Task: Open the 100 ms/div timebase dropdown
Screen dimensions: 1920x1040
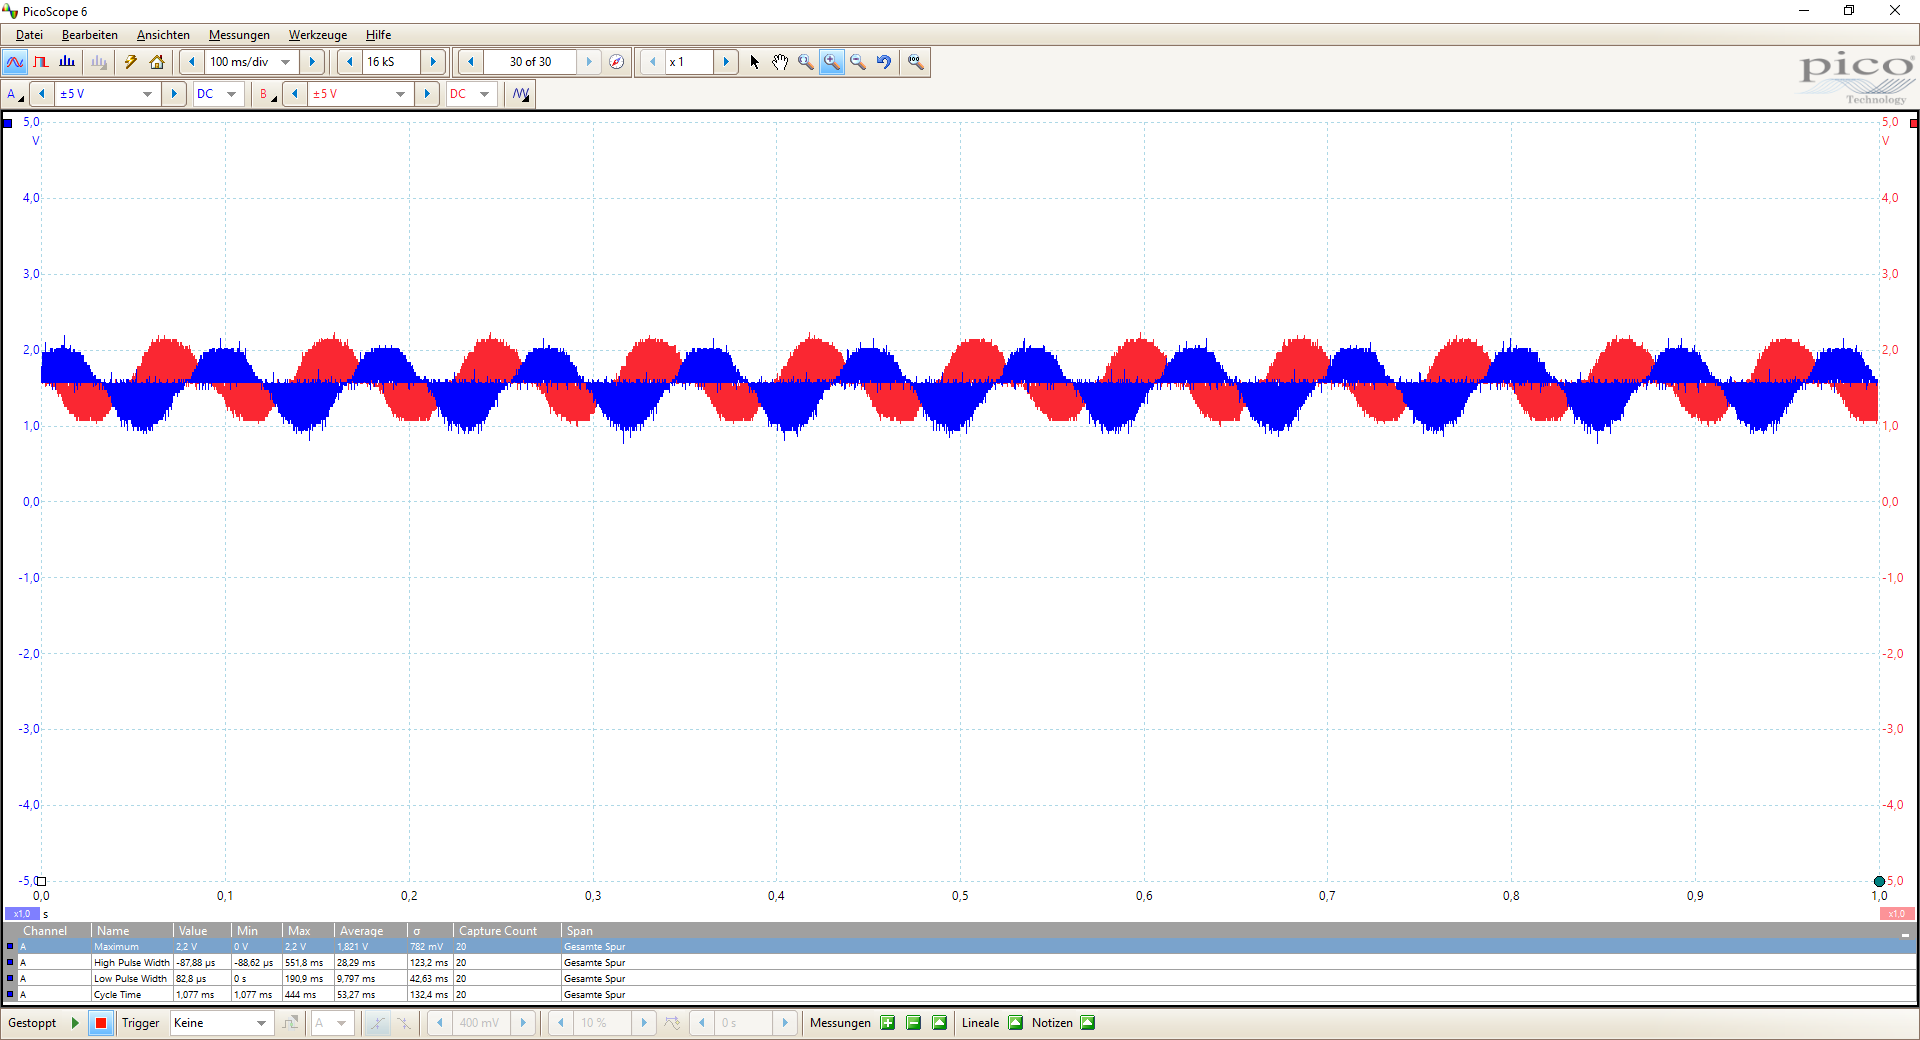Action: pyautogui.click(x=285, y=62)
